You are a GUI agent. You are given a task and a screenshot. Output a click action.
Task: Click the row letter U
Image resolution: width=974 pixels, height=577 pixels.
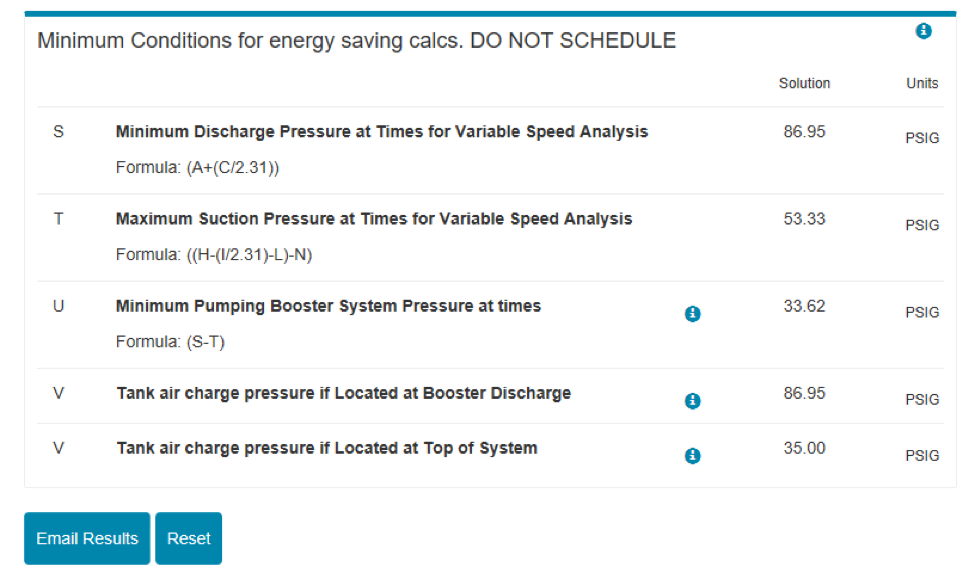pos(58,306)
